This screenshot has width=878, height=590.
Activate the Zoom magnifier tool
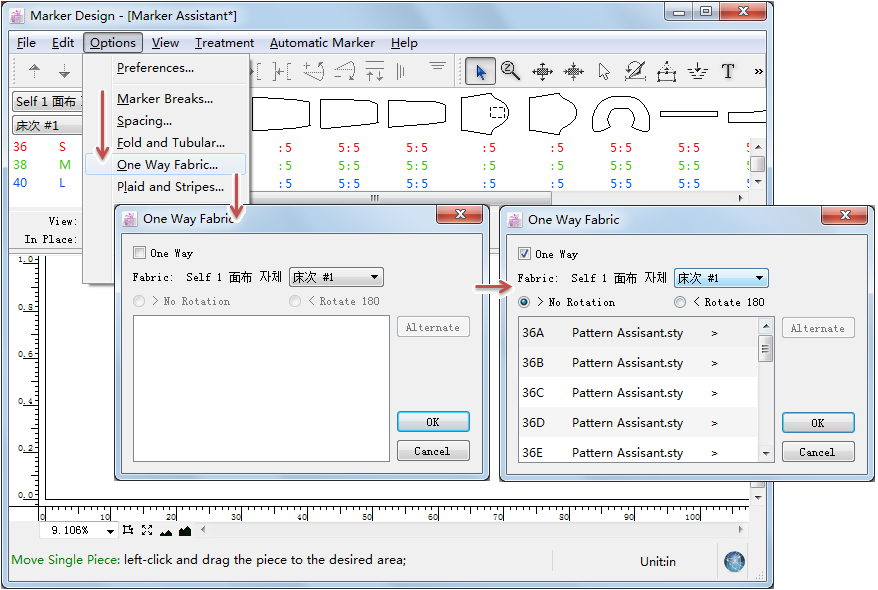click(510, 71)
